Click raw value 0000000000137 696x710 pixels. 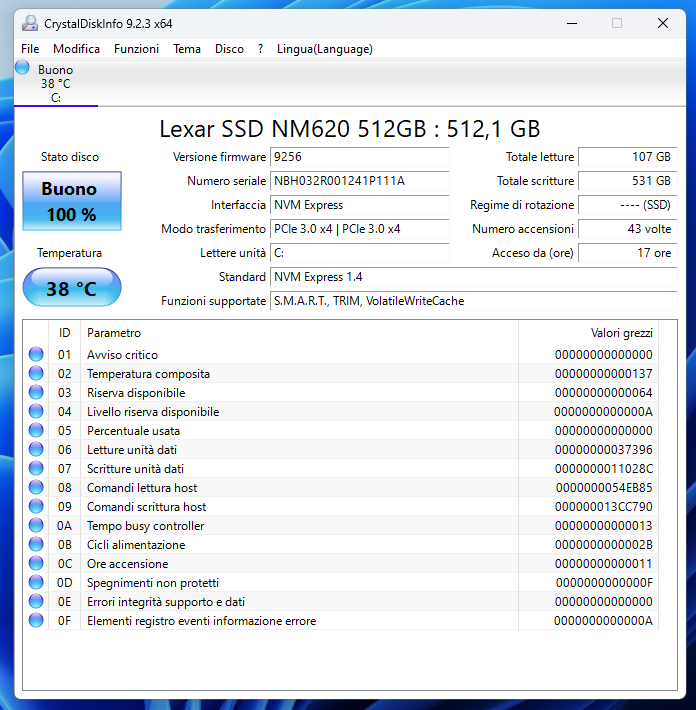pos(604,374)
